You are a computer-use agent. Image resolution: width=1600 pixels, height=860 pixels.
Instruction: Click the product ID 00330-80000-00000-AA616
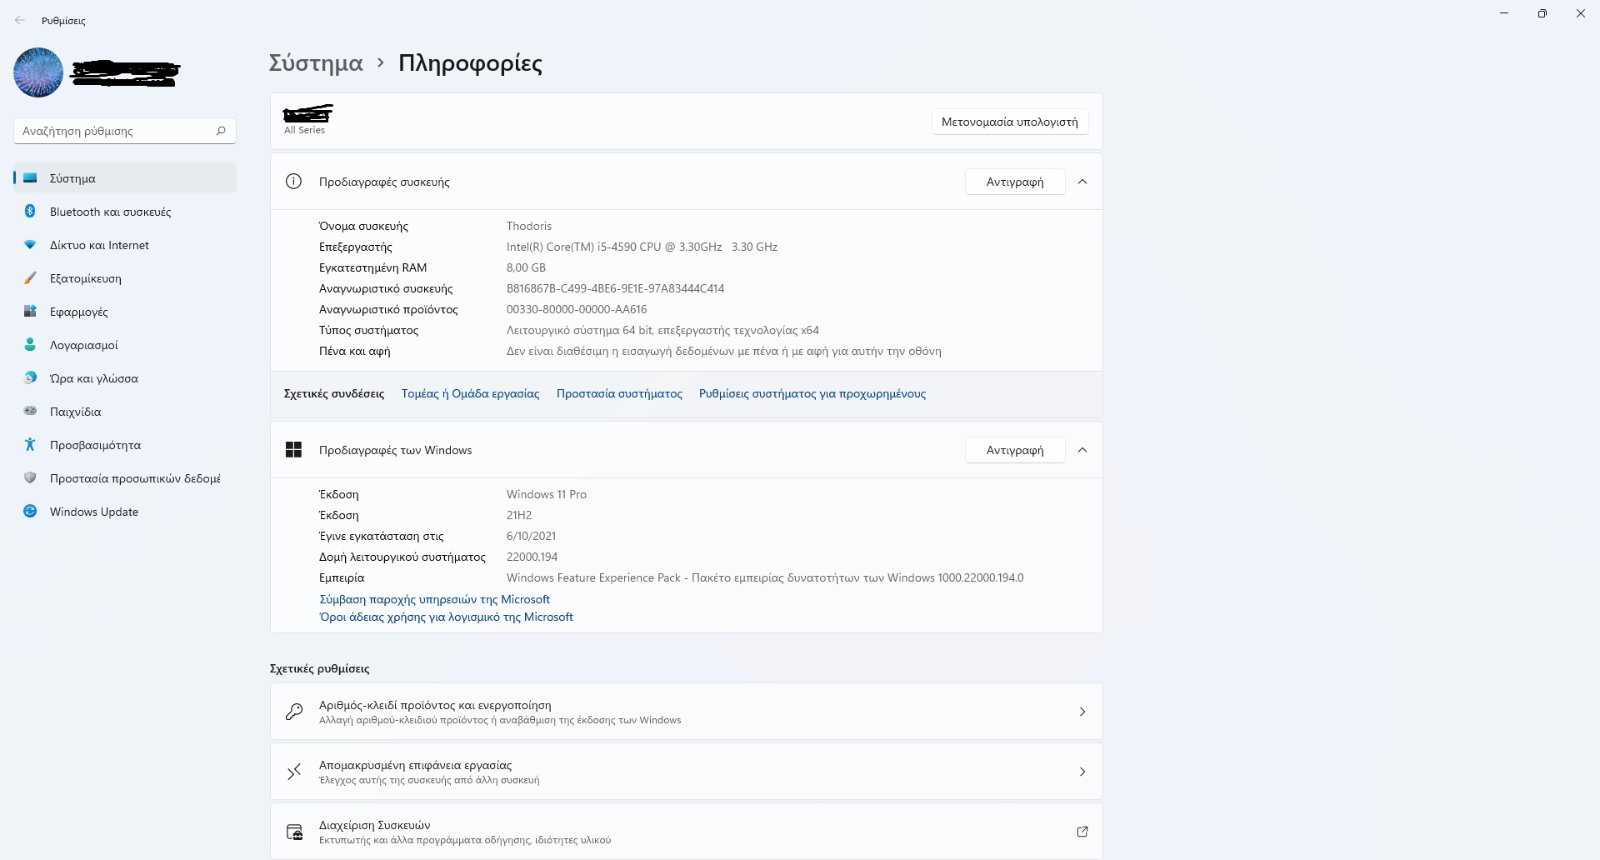point(576,310)
